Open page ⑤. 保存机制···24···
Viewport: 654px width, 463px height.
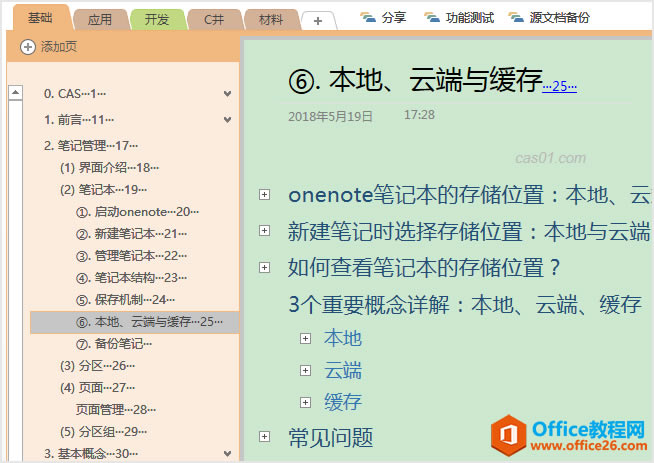(x=126, y=300)
